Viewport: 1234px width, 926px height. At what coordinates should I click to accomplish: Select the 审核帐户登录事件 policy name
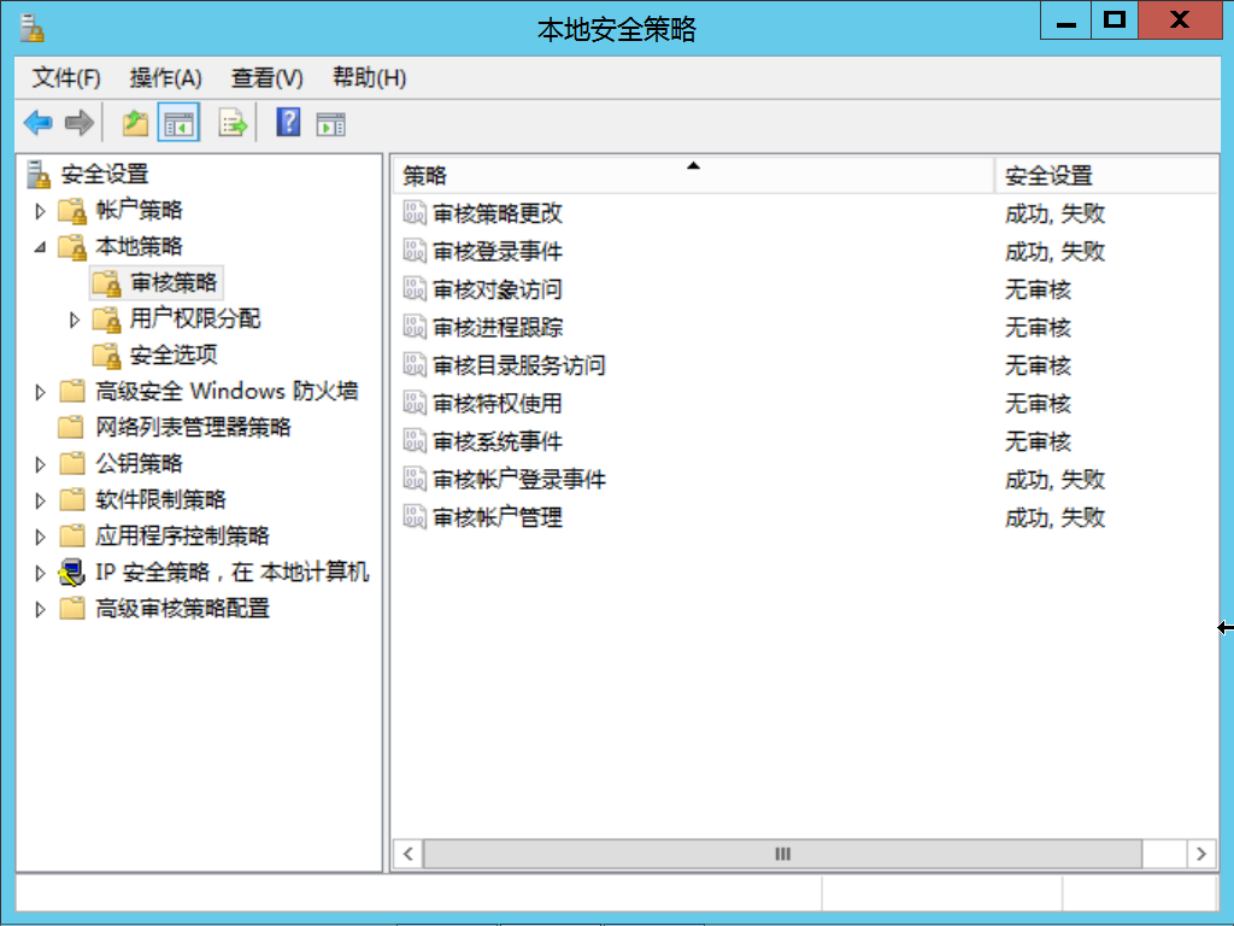(x=519, y=479)
